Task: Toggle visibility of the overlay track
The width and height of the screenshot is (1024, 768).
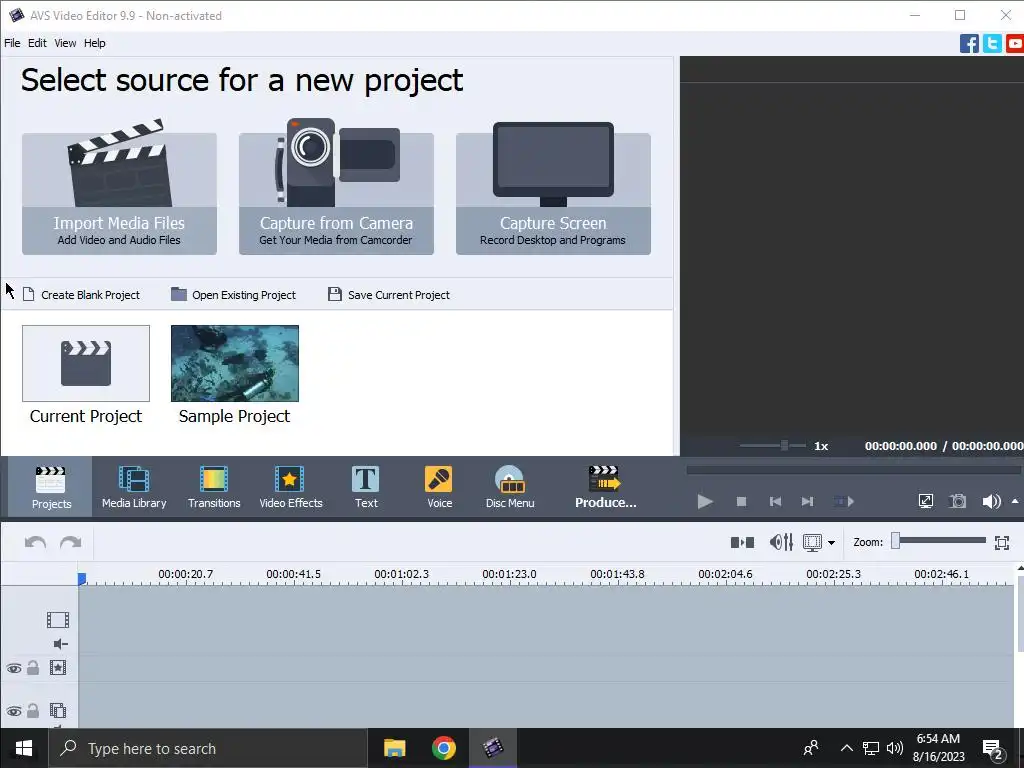Action: pos(14,711)
